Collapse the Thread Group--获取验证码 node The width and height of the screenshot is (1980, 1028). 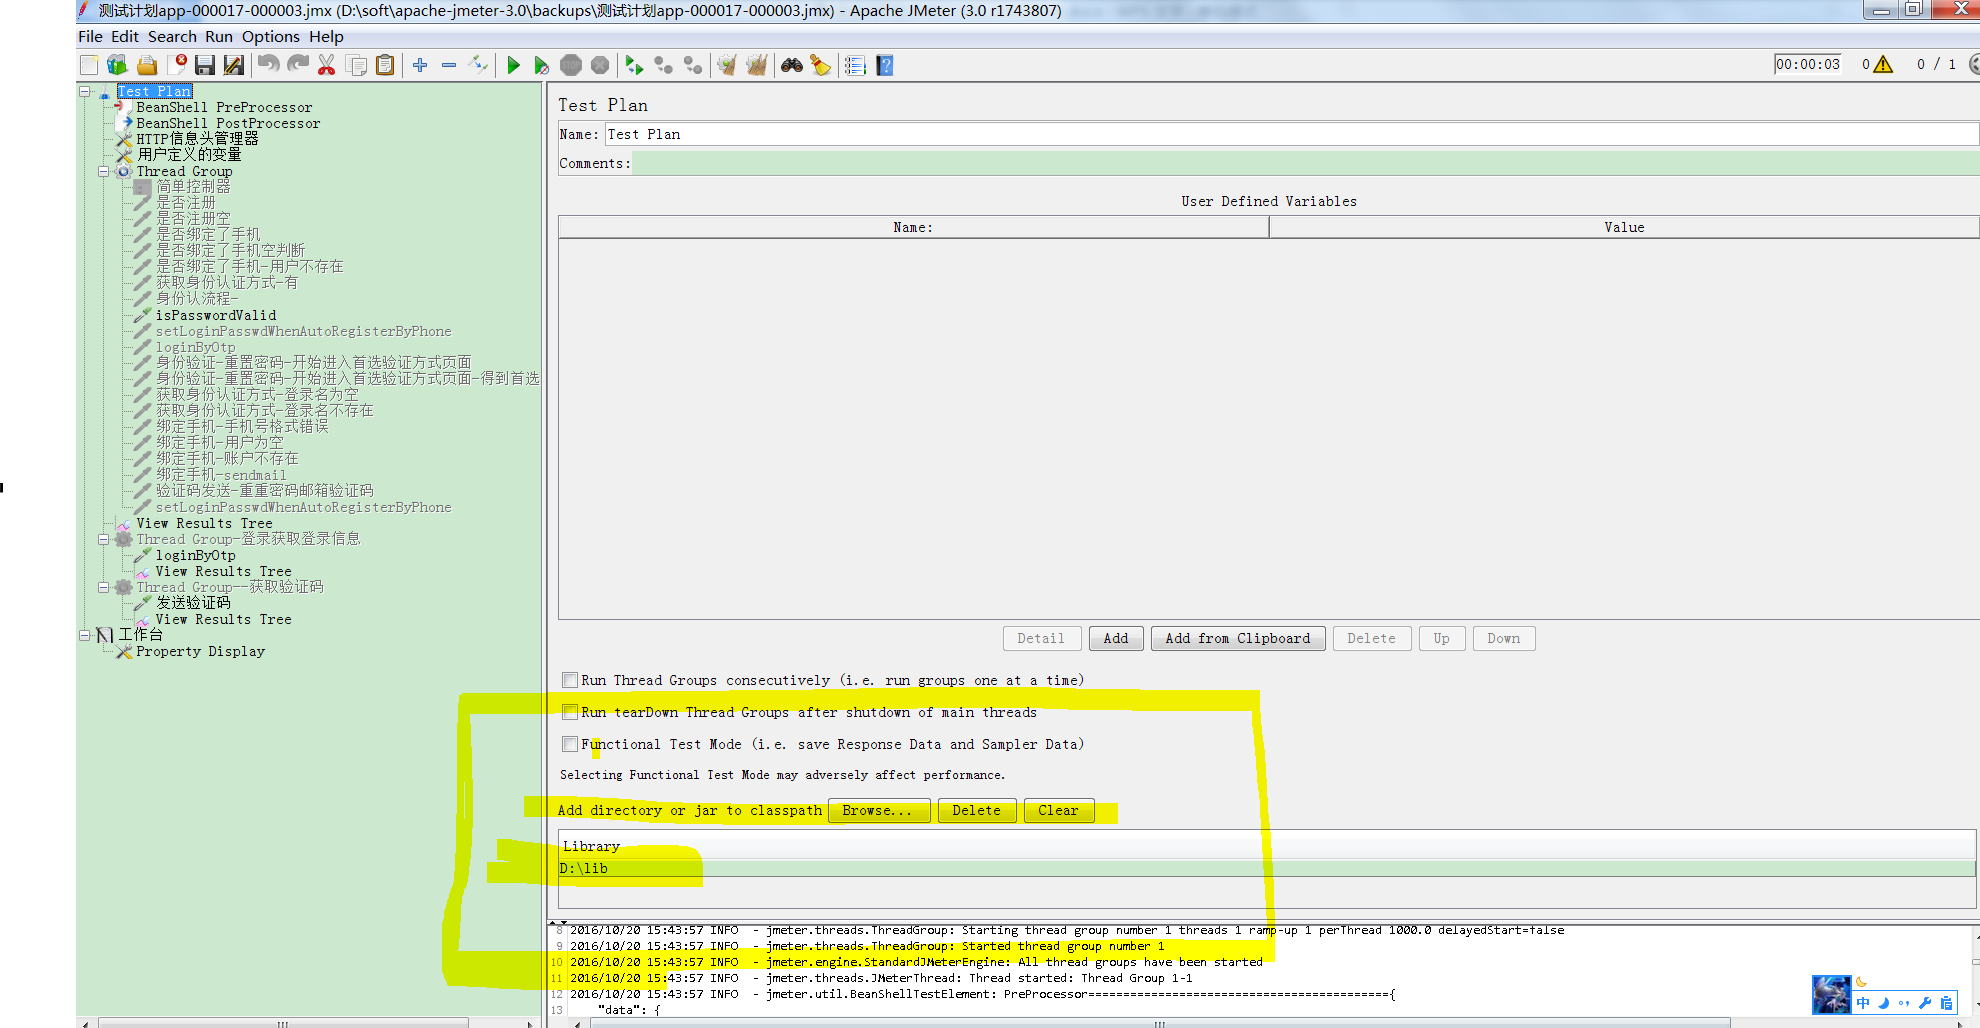click(104, 587)
